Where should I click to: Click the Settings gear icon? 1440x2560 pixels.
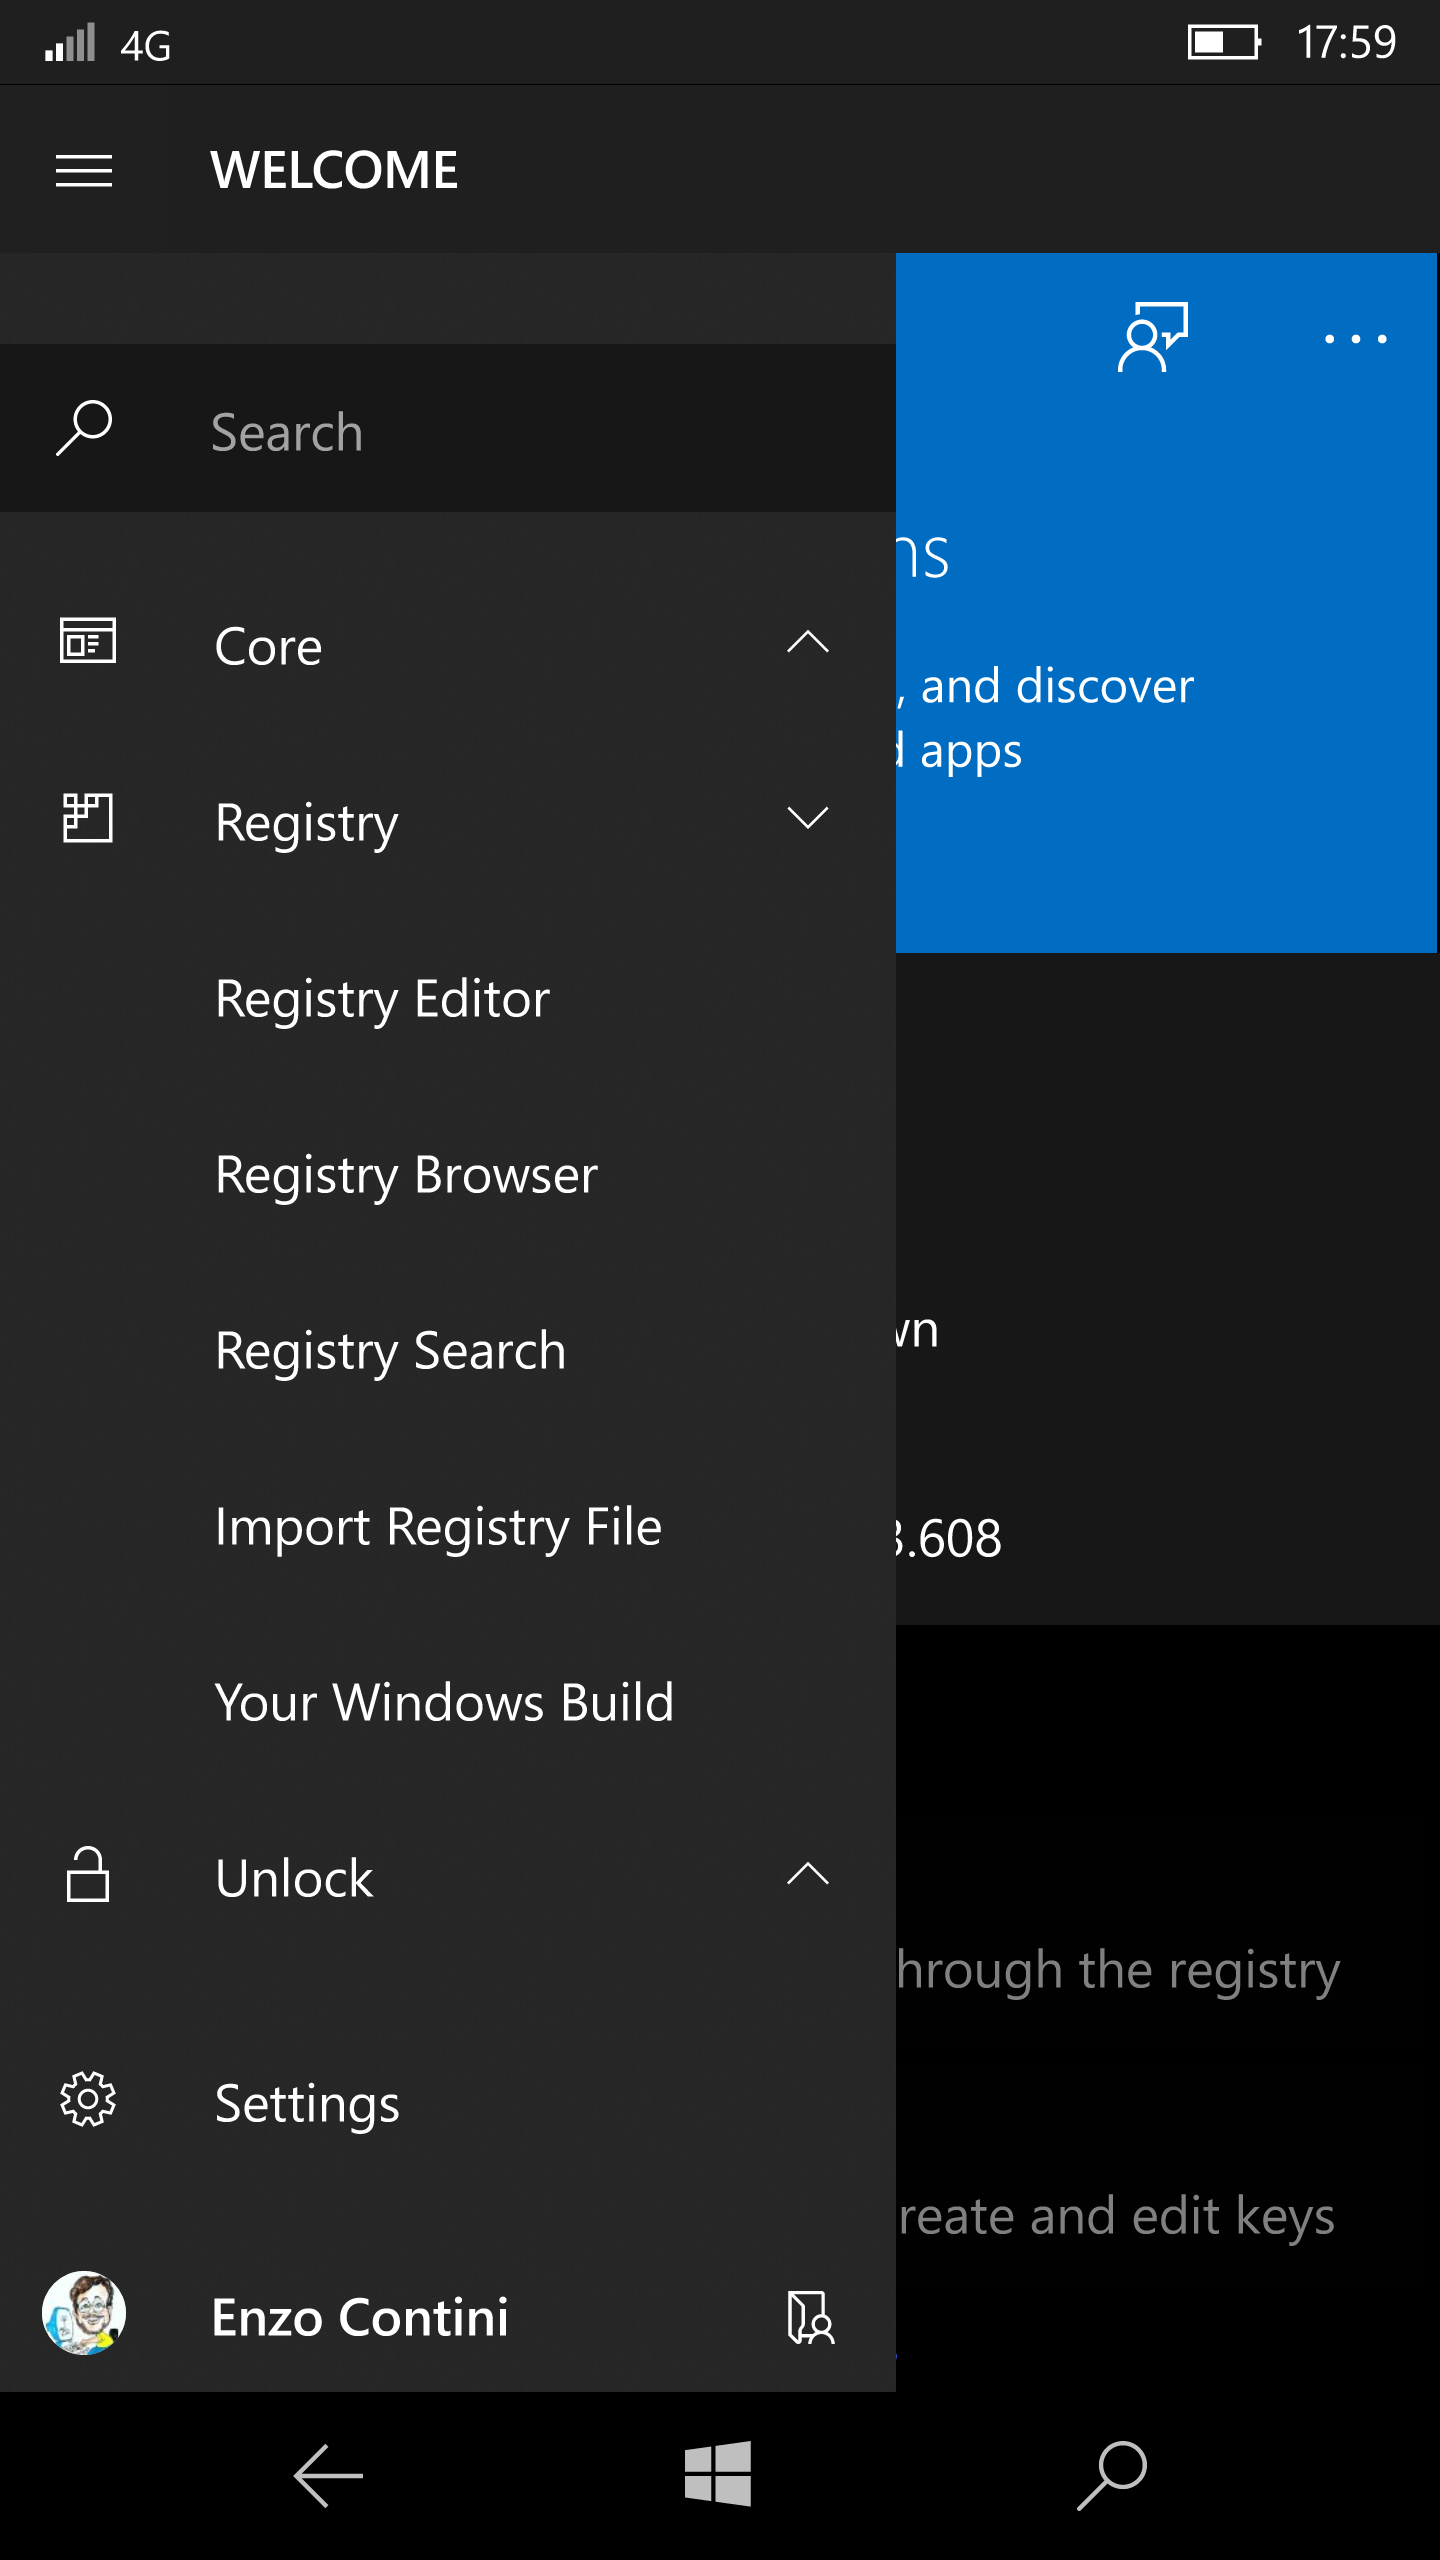pos(88,2099)
